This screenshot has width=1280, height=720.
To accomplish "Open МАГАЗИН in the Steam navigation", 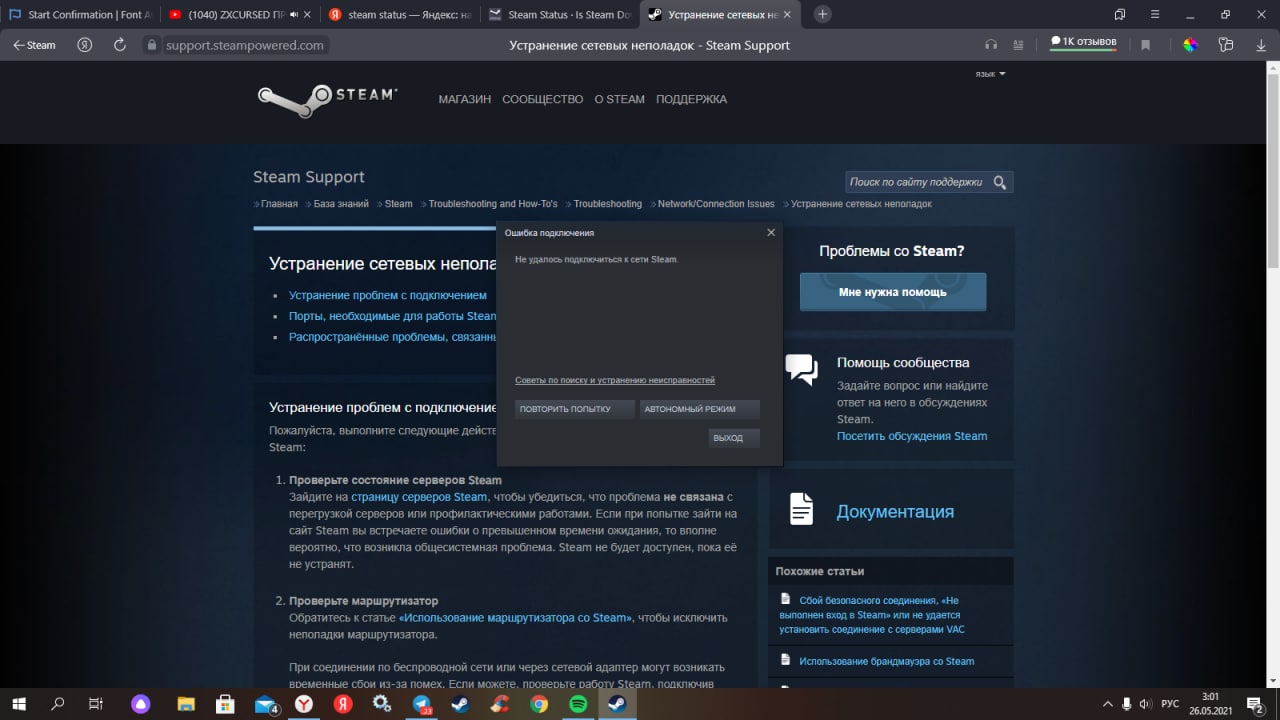I will coord(465,99).
